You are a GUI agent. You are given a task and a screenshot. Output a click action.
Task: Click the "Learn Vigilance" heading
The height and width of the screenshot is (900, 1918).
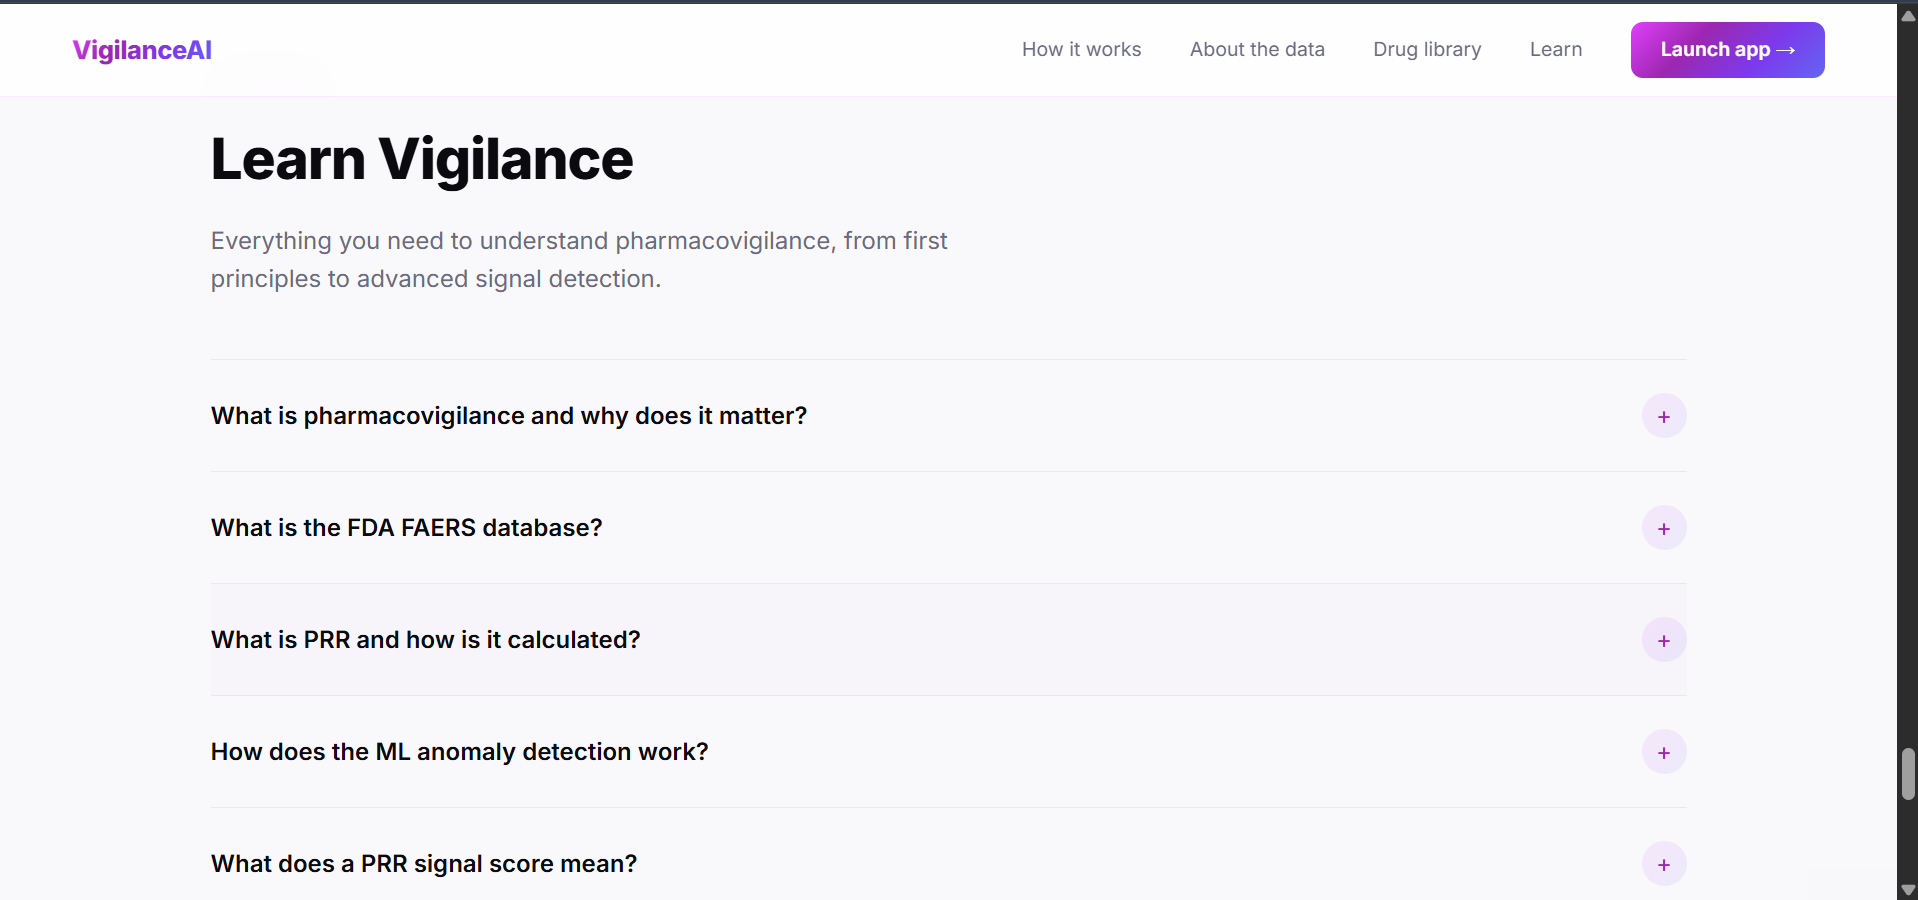[x=422, y=160]
